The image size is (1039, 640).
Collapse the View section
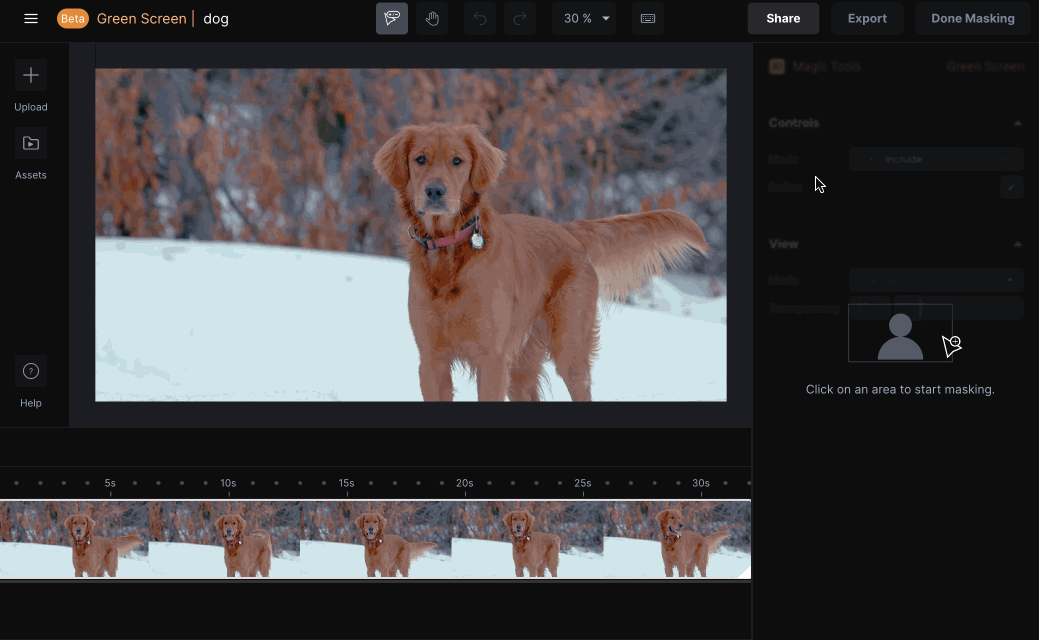1017,244
